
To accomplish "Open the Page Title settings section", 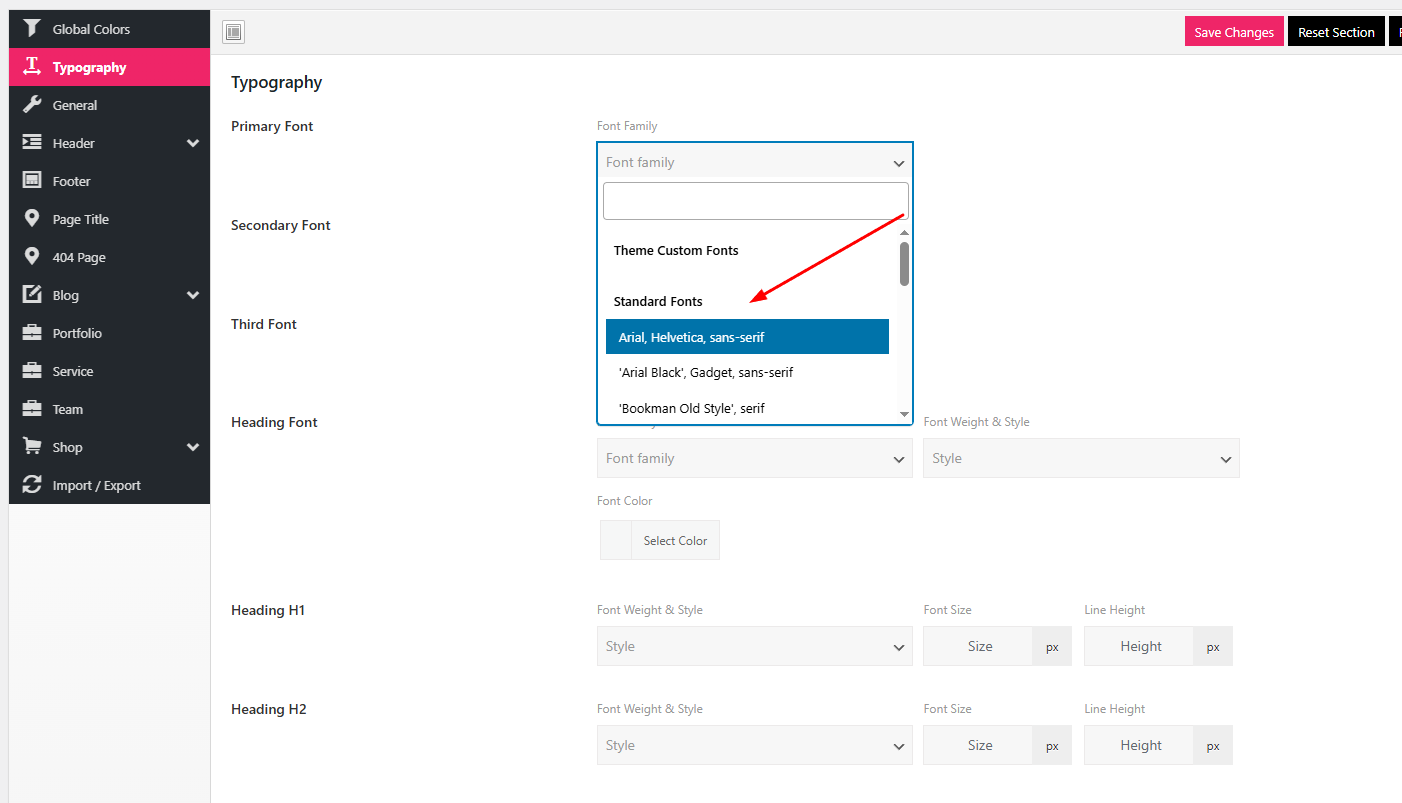I will coord(109,219).
